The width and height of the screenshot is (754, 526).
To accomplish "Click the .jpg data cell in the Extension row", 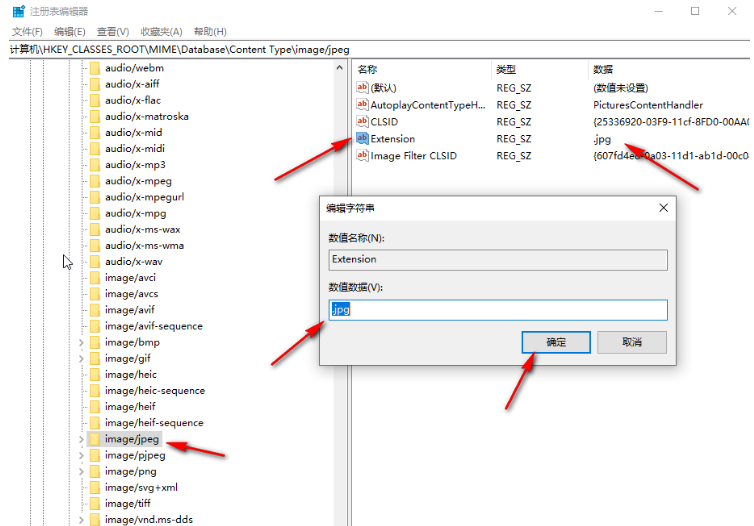I will pos(602,139).
